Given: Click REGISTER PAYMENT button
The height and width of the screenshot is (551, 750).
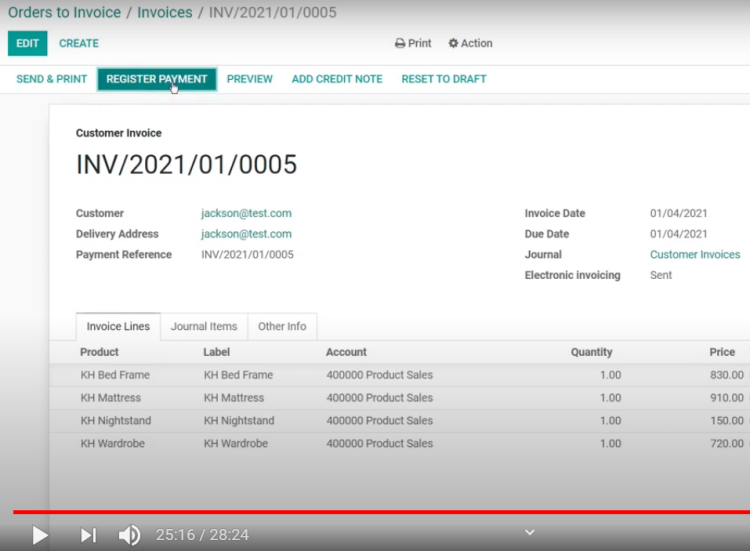Looking at the screenshot, I should point(157,79).
